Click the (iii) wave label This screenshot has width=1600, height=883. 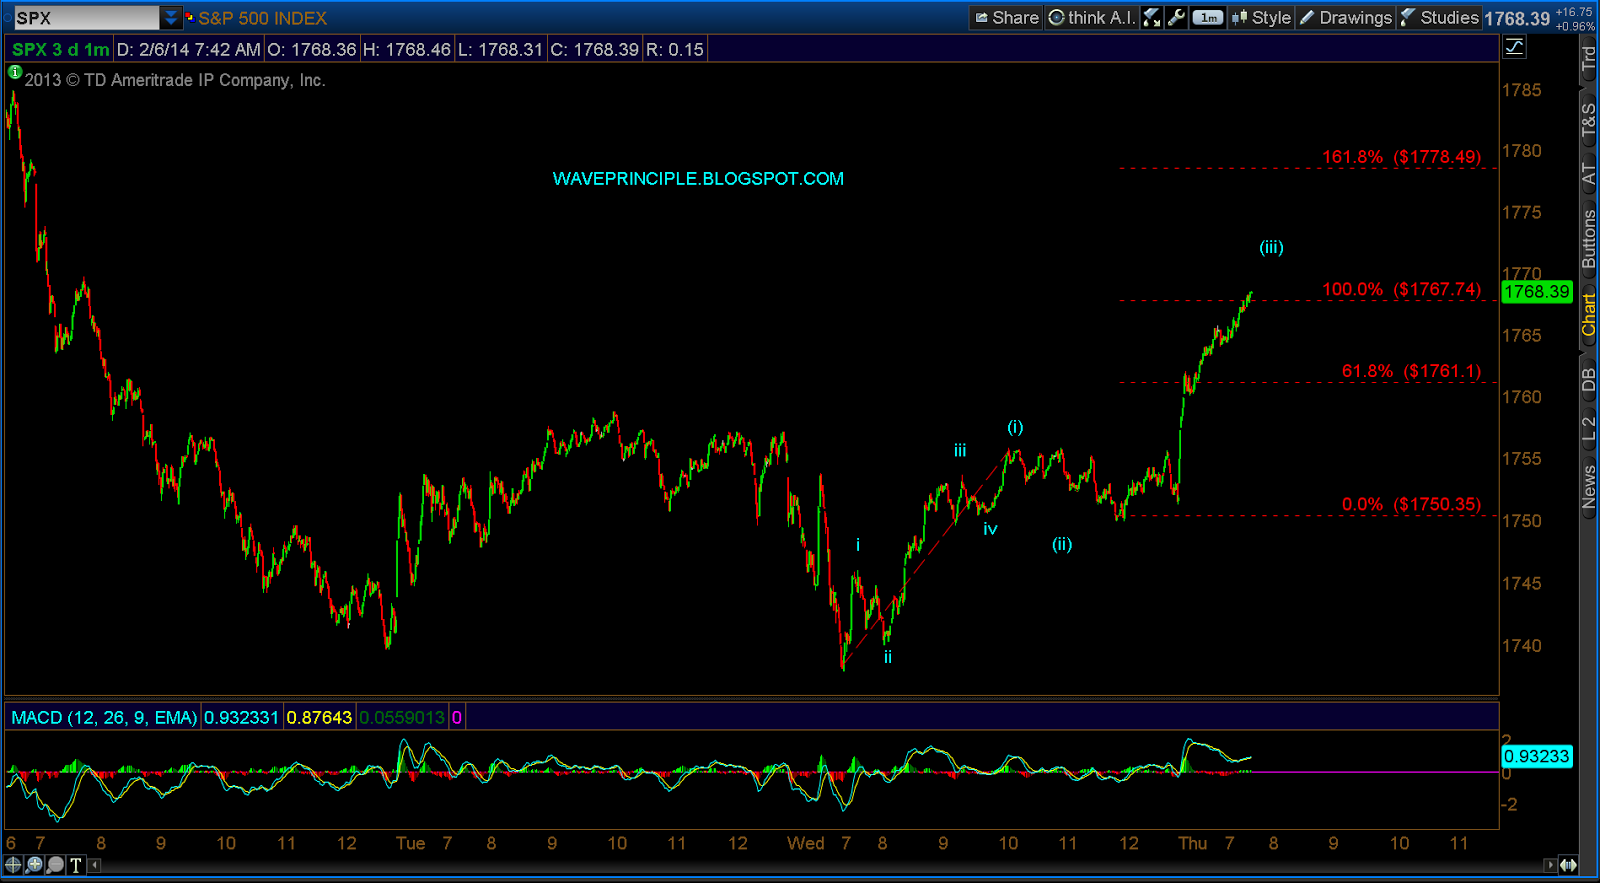pyautogui.click(x=1271, y=247)
